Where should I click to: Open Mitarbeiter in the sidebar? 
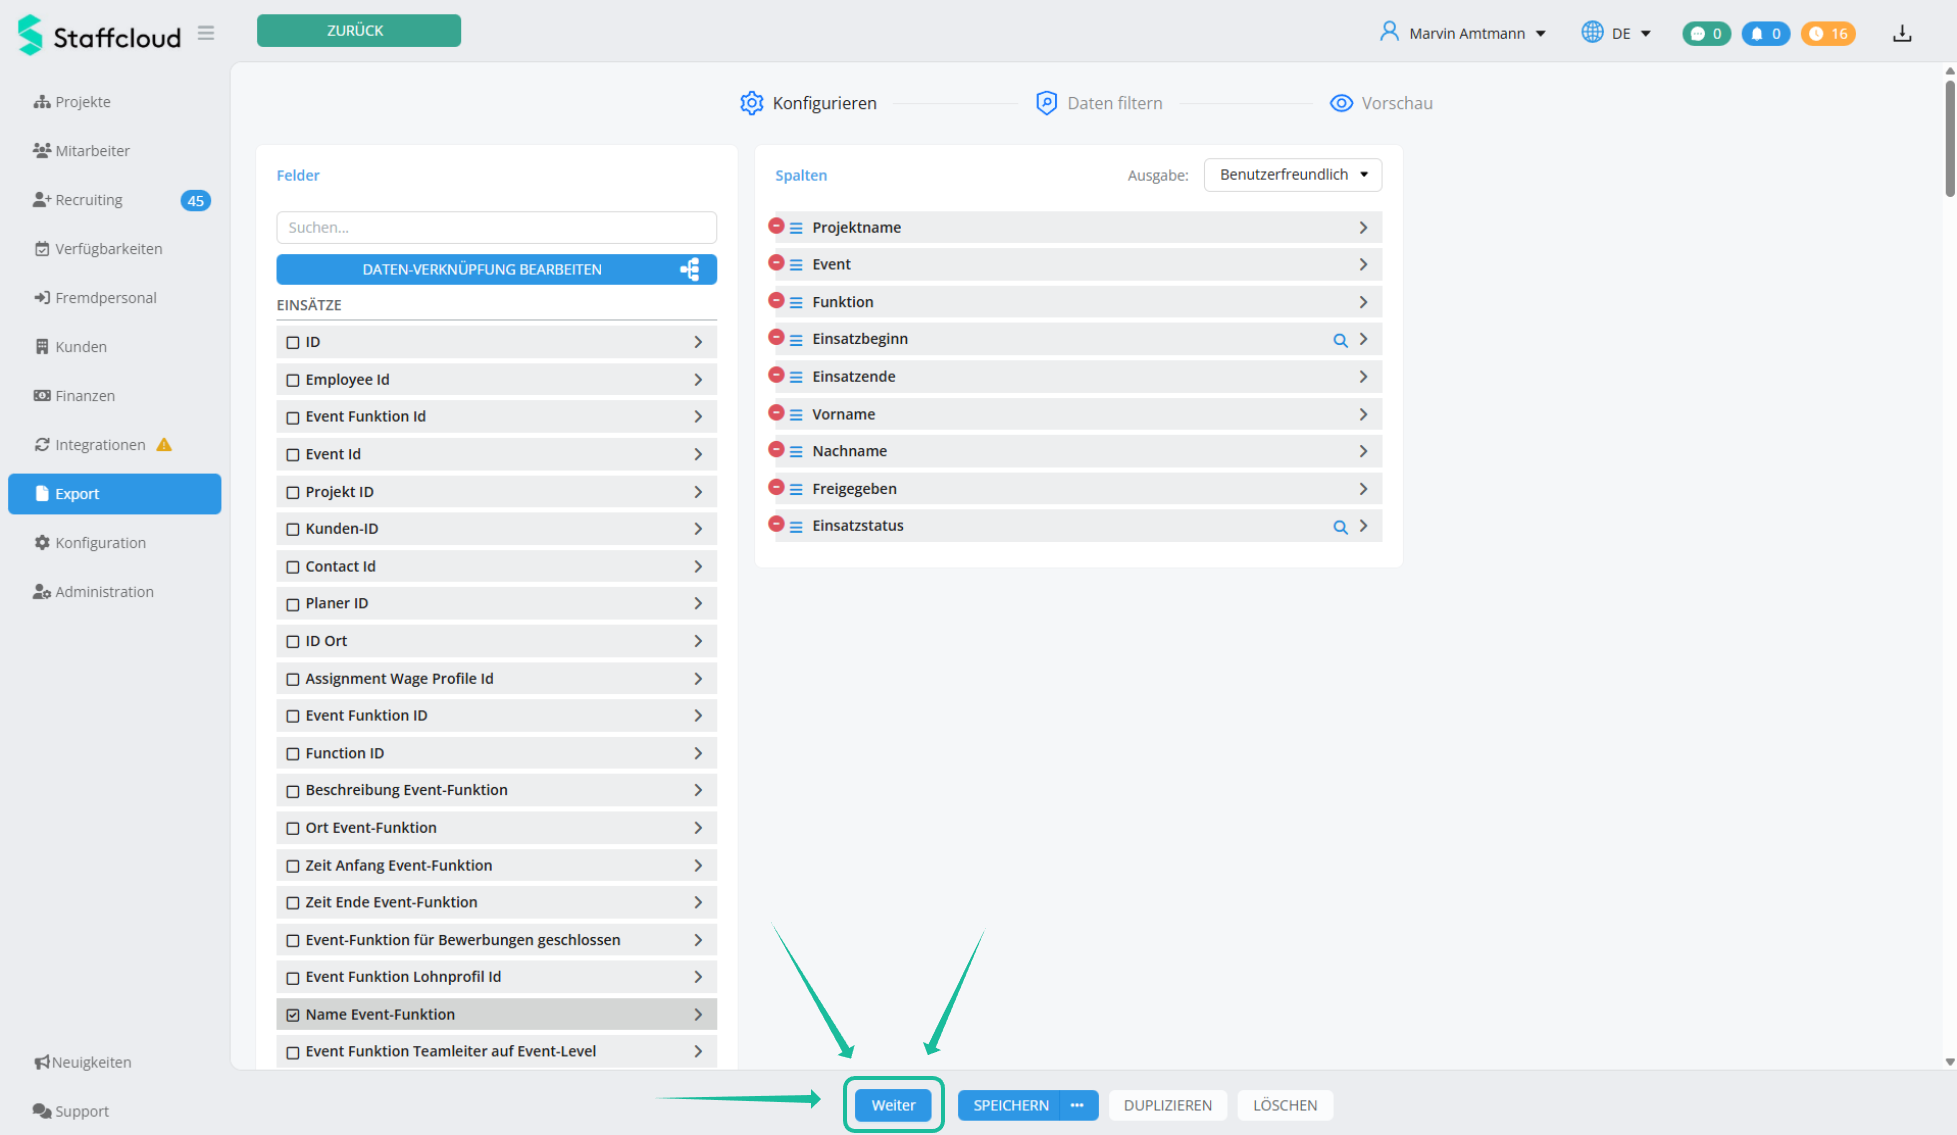92,151
